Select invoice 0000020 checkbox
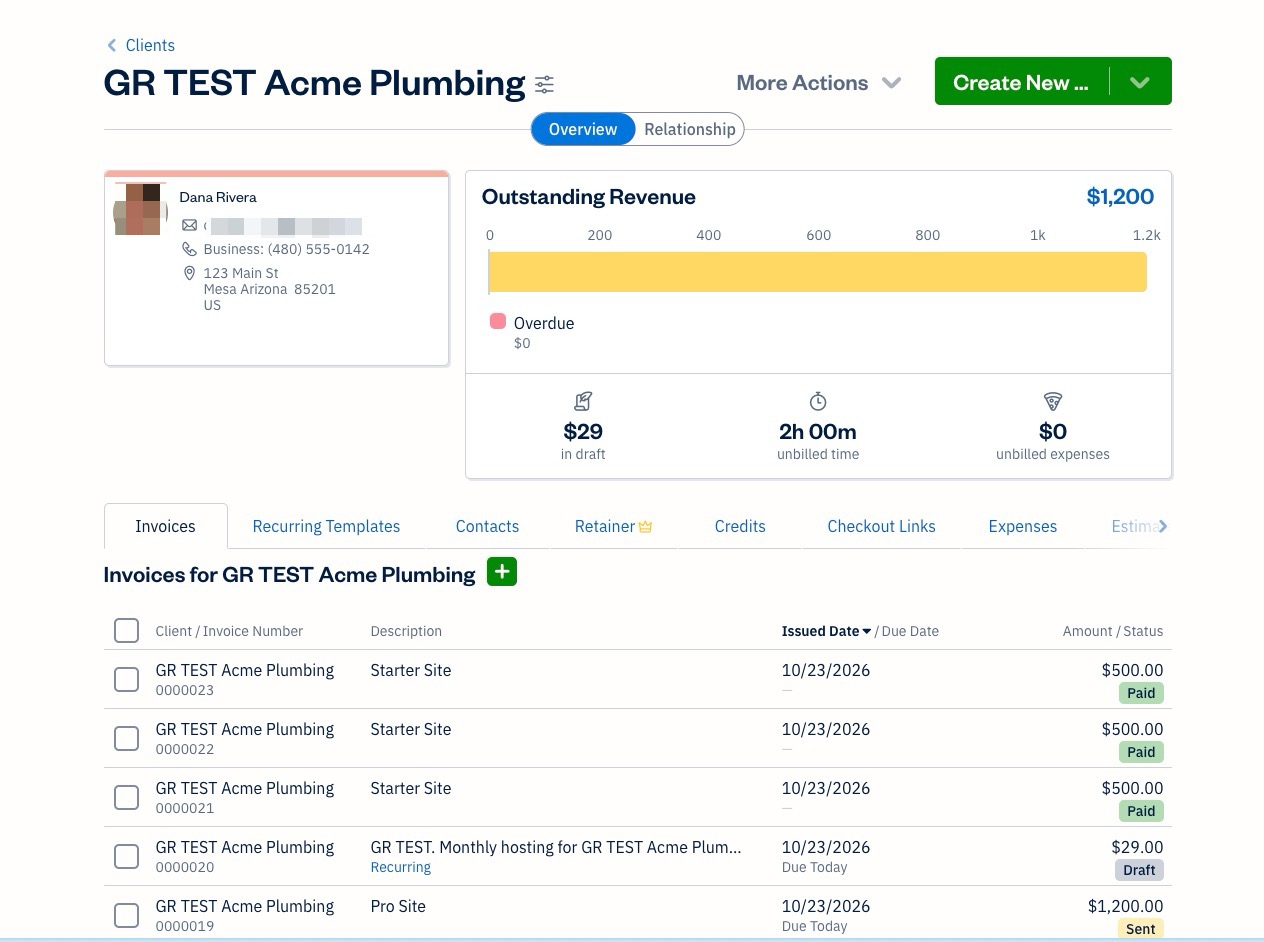Viewport: 1264px width, 942px height. (x=126, y=856)
